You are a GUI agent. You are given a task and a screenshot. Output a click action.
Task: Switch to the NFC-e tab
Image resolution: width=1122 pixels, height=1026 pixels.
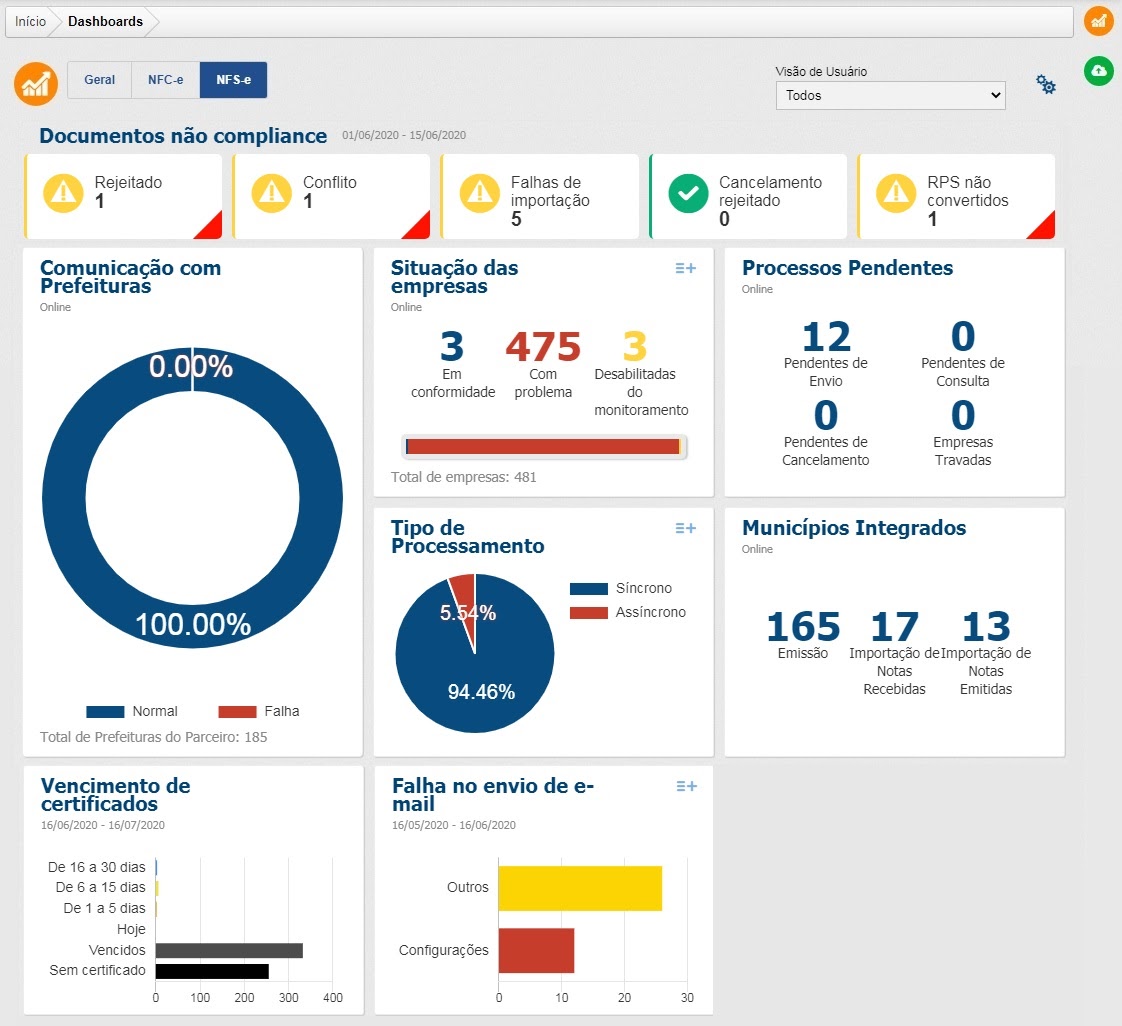[165, 80]
